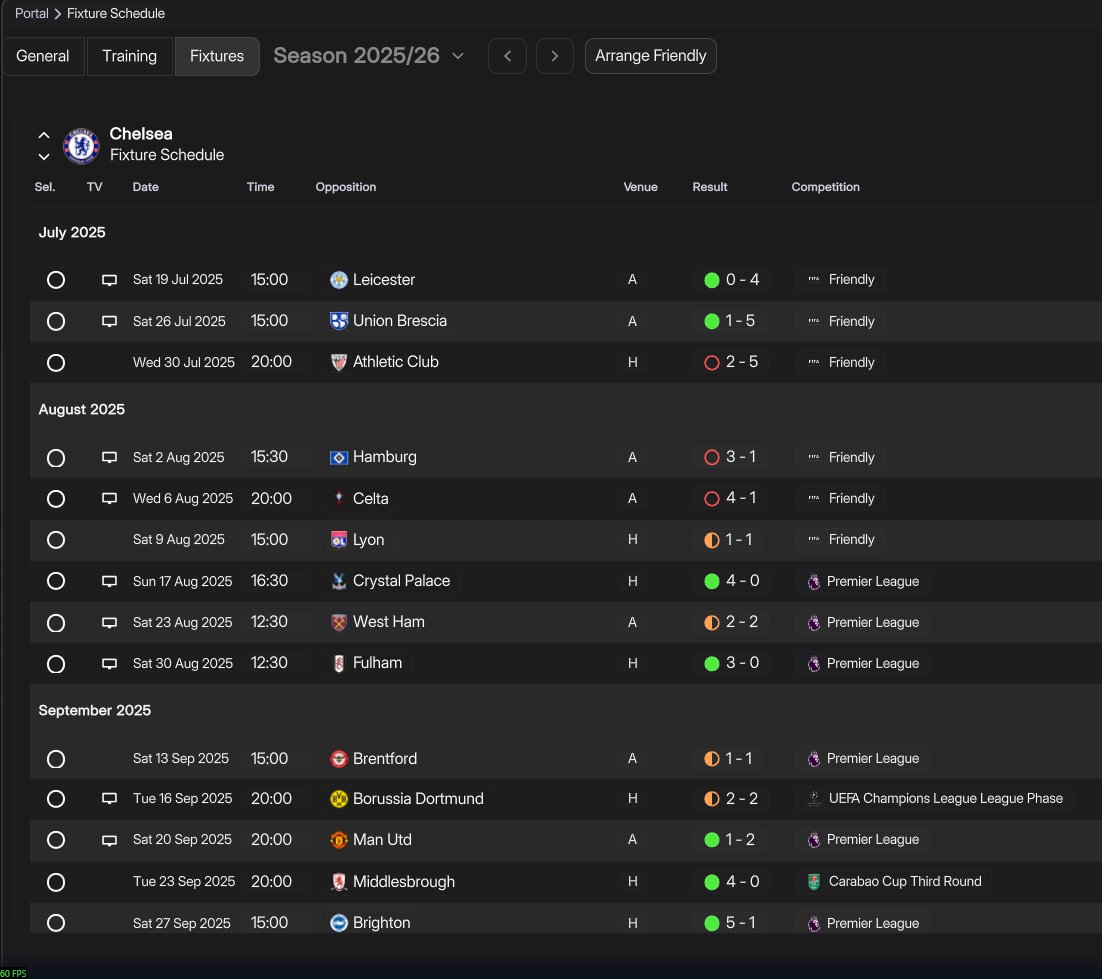Sort by Opposition column header

(346, 187)
